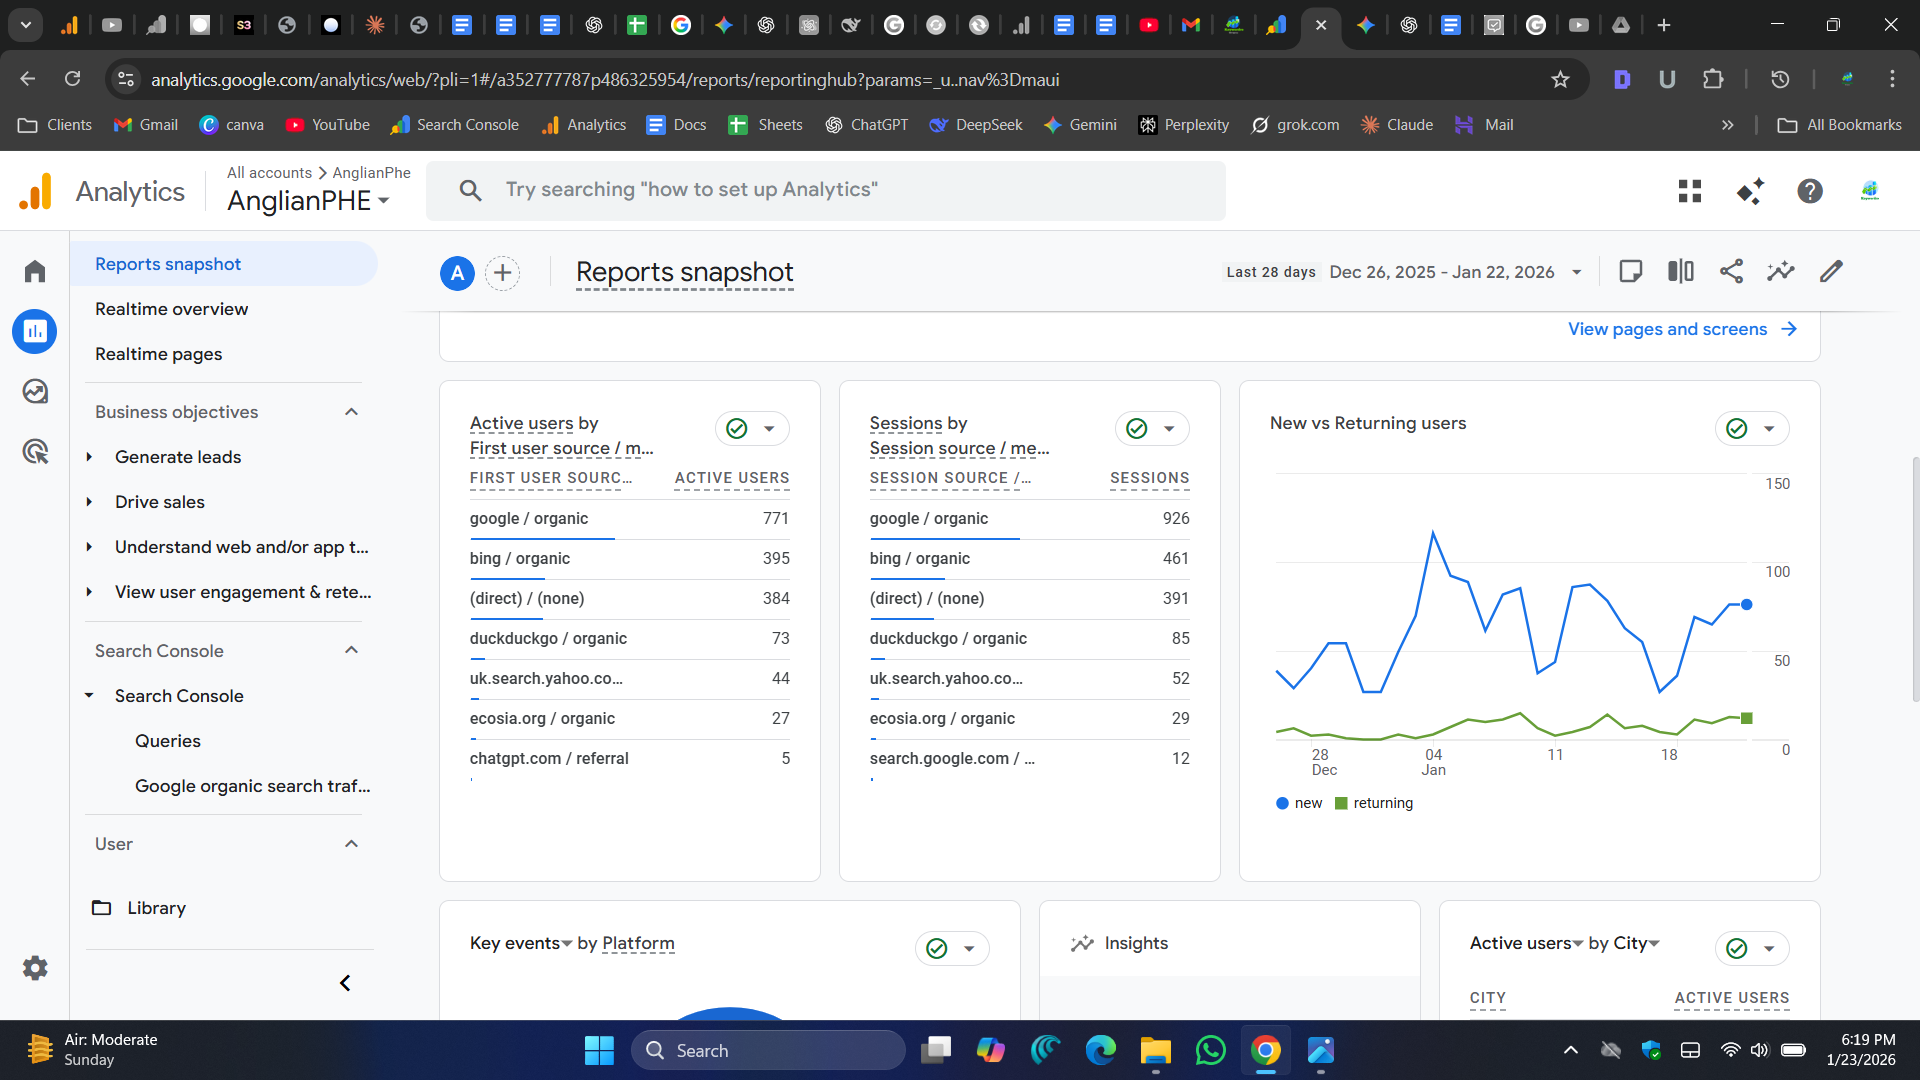Screen dimensions: 1920x1080
Task: Share this report using the share icon
Action: 1731,271
